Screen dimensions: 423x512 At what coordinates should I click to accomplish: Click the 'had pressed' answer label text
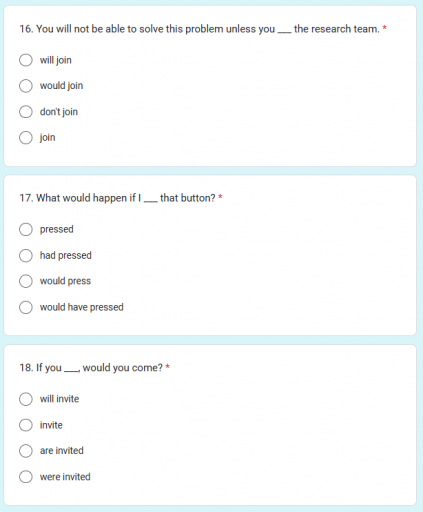[66, 255]
